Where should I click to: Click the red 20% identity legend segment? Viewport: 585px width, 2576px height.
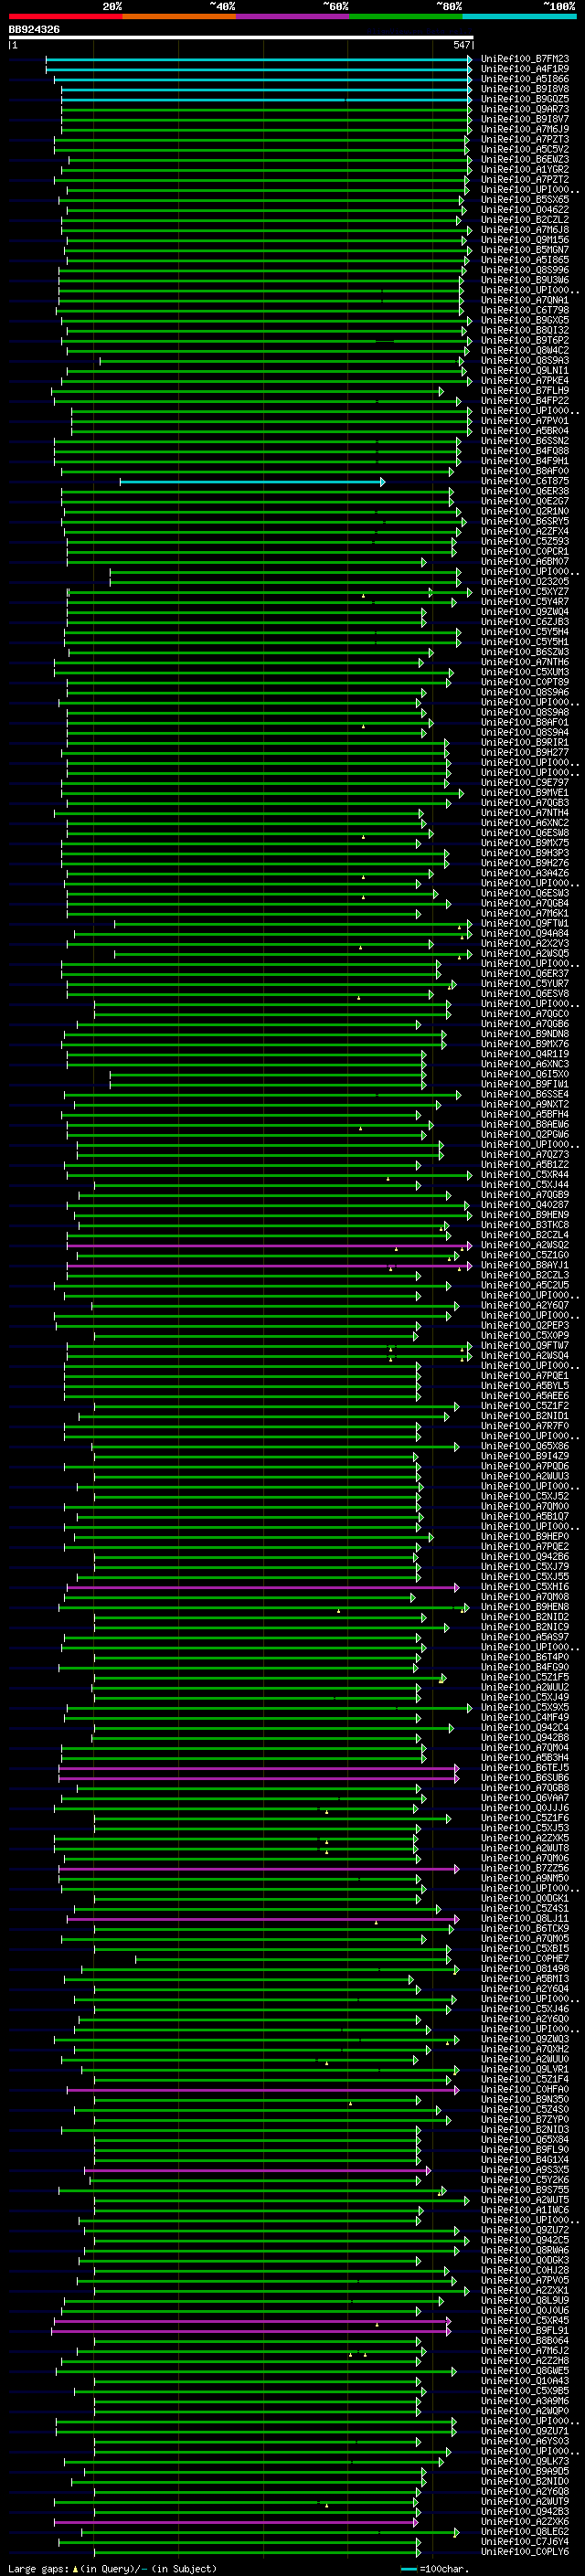(65, 16)
